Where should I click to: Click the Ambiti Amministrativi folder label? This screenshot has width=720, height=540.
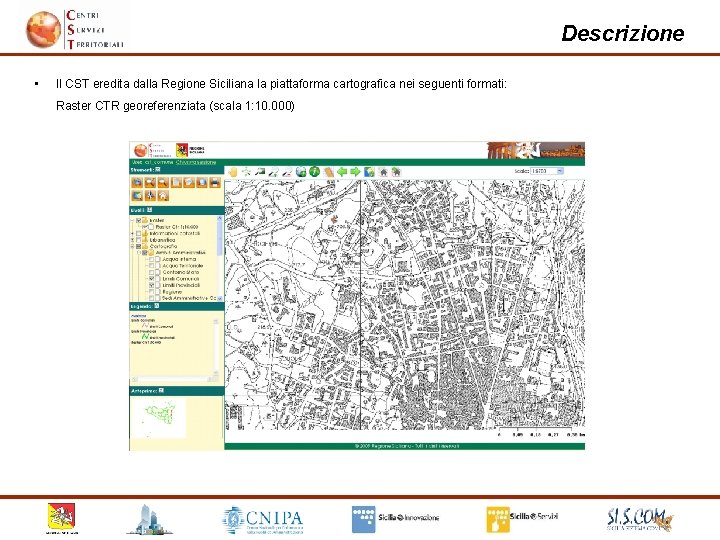180,253
